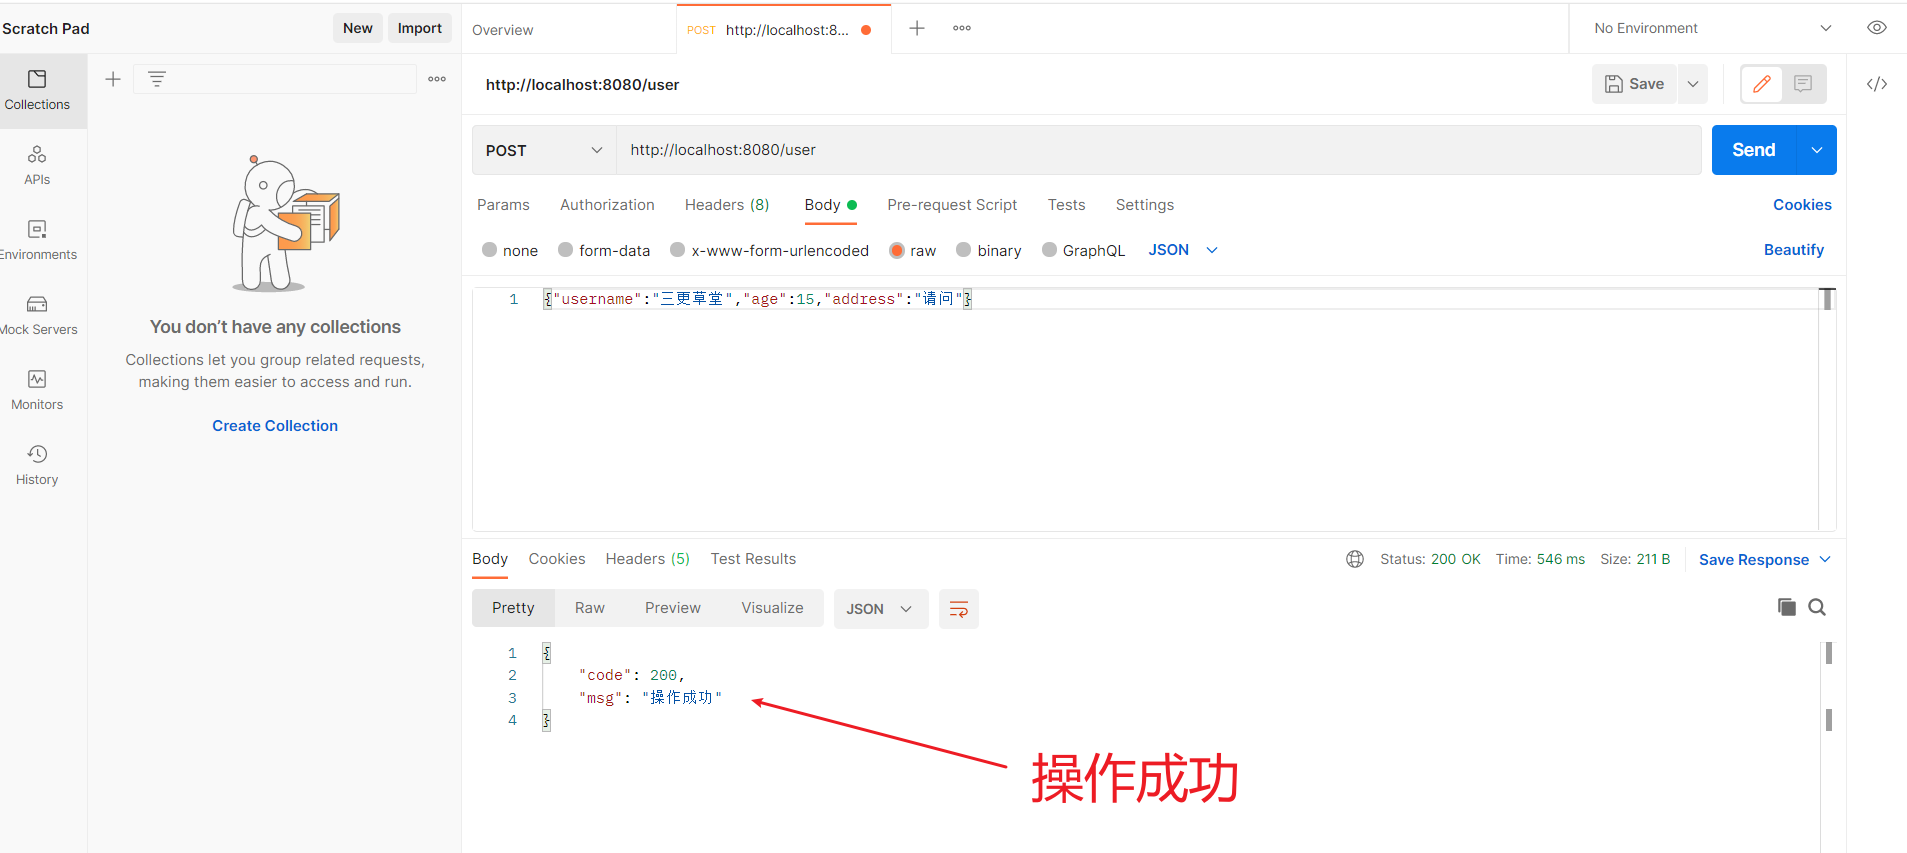
Task: Select the form-data body type radio
Action: [565, 250]
